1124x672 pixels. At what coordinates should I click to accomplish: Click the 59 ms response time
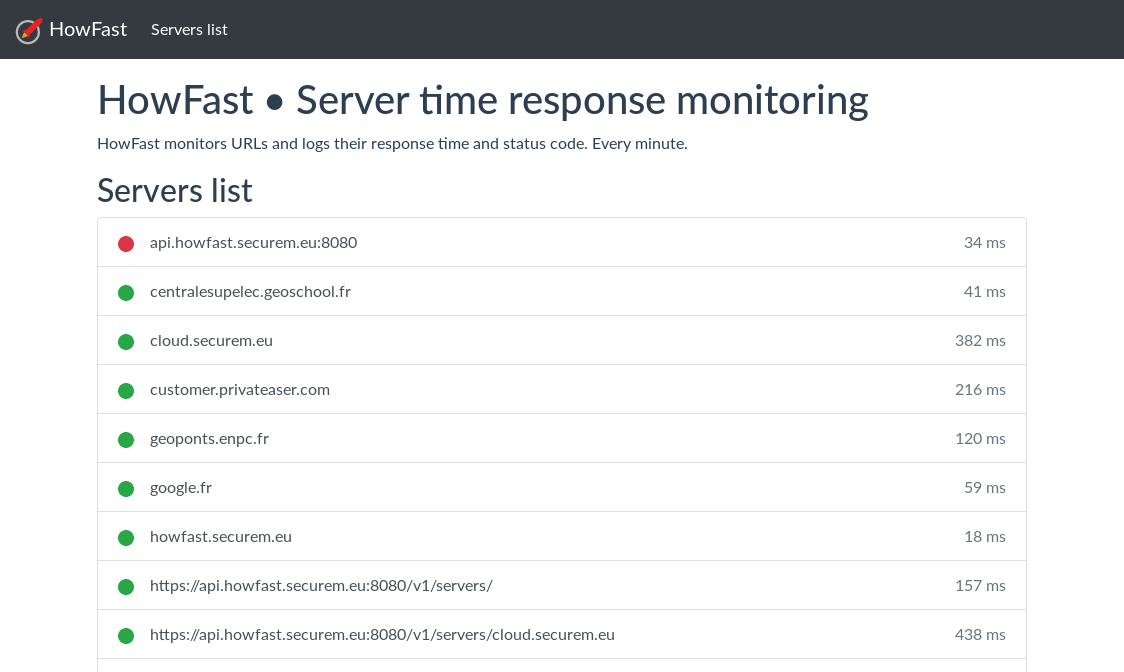tap(984, 488)
